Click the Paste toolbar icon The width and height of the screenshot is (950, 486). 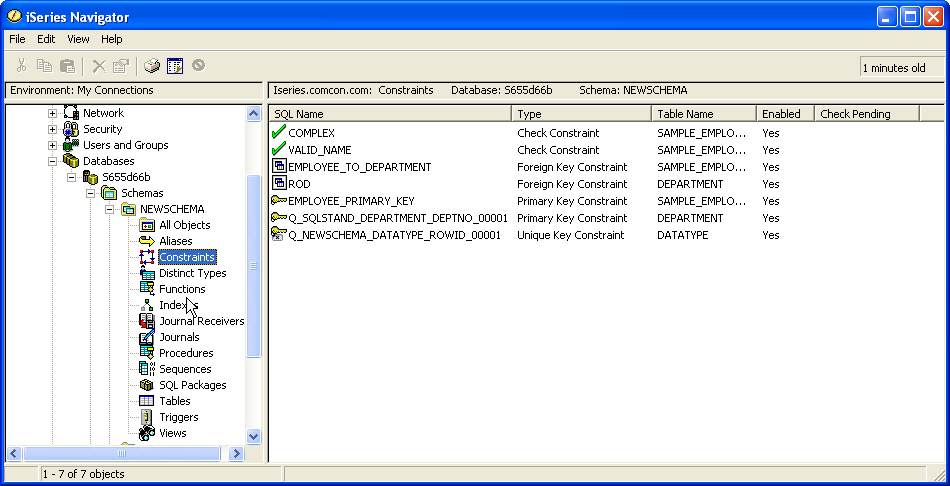pyautogui.click(x=67, y=65)
